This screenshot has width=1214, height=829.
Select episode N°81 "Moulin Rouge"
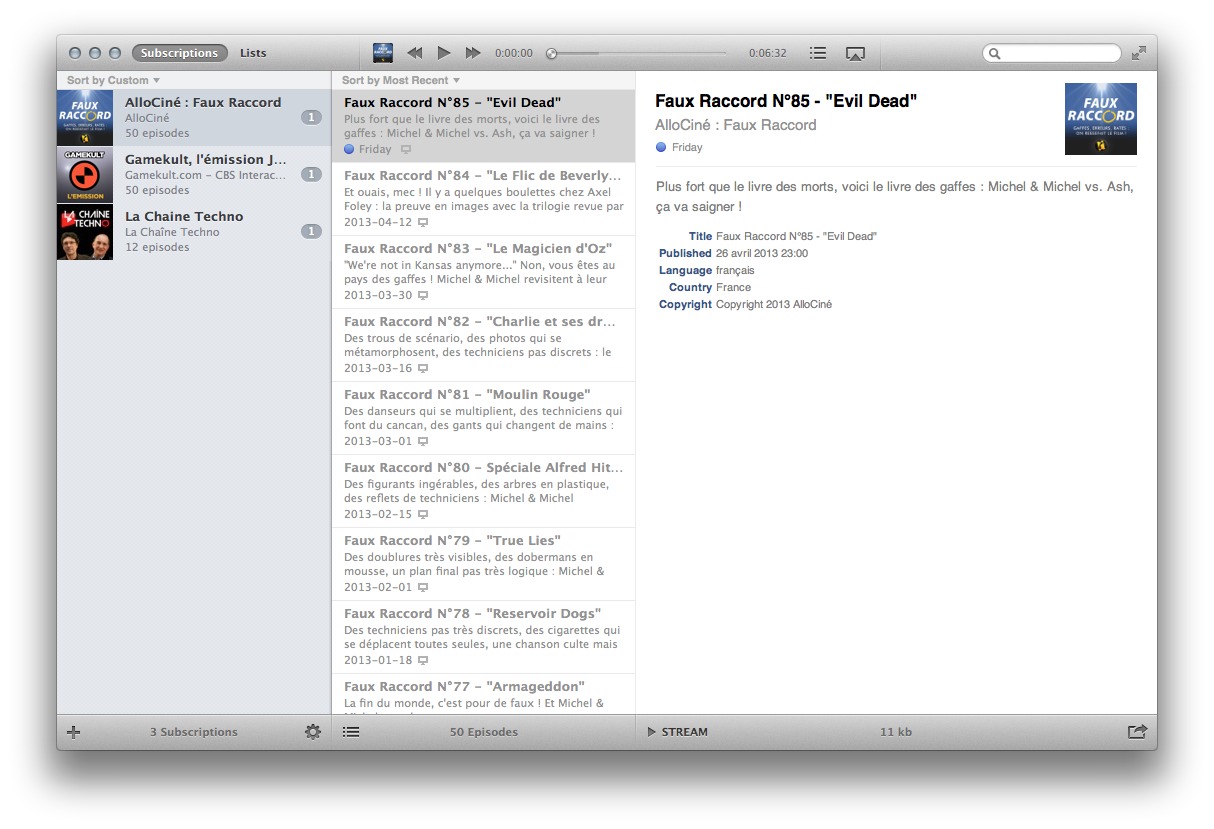(484, 418)
